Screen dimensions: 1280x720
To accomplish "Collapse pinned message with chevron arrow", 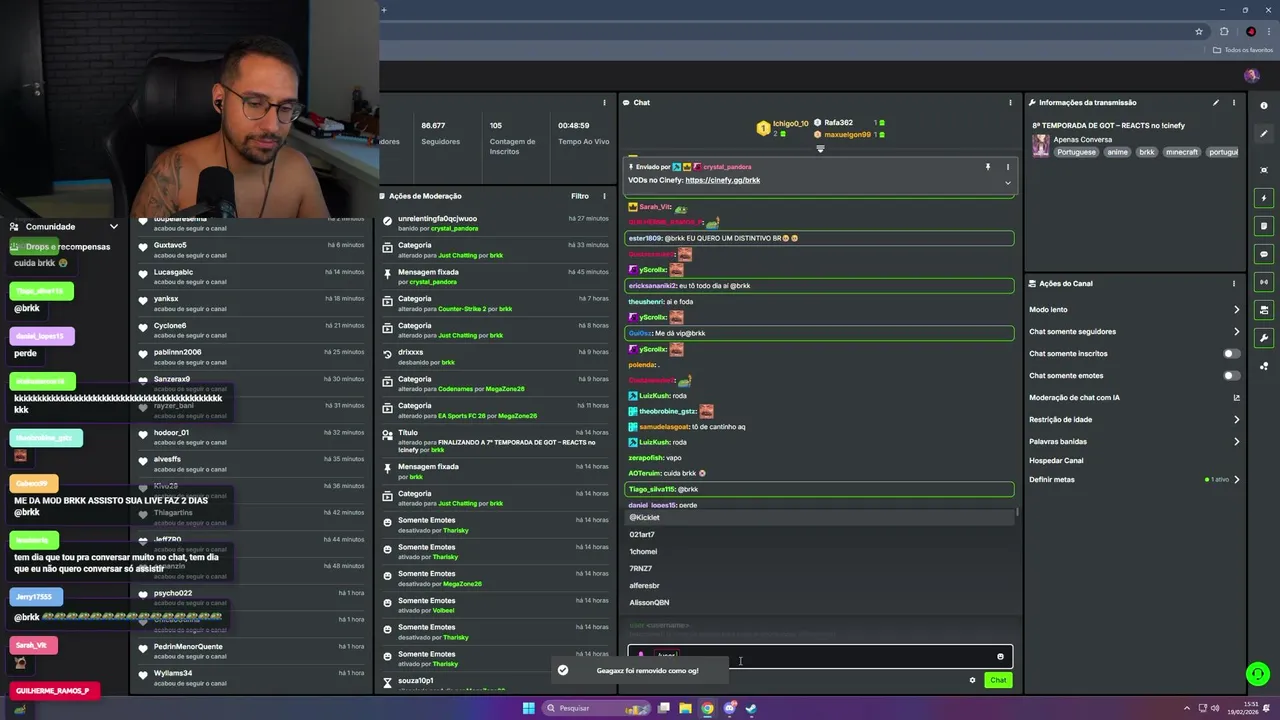I will point(1007,183).
